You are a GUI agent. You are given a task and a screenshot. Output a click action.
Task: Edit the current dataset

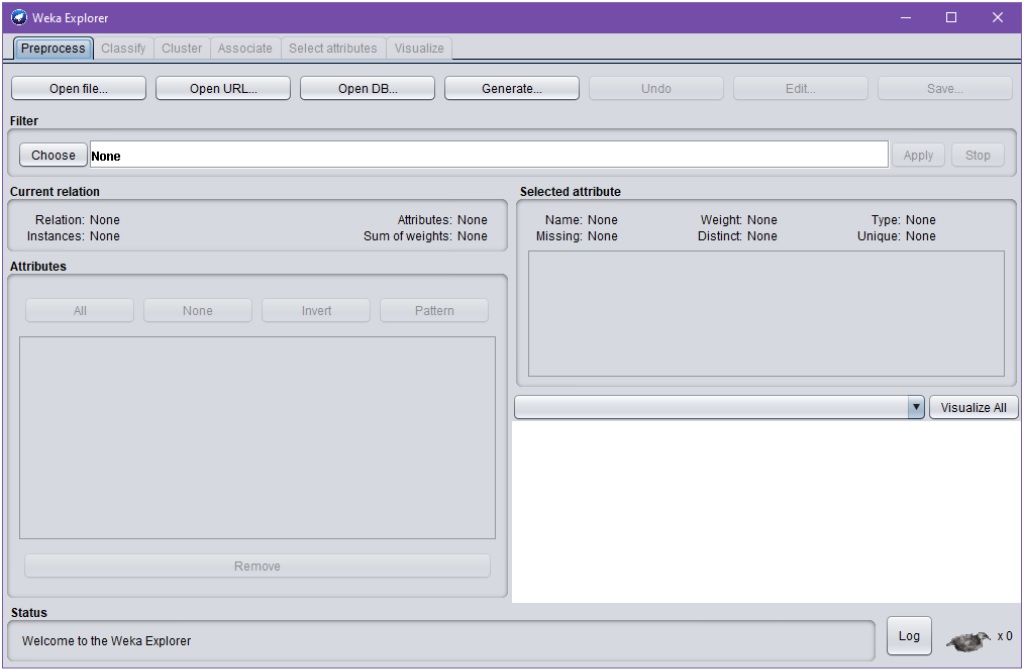800,88
